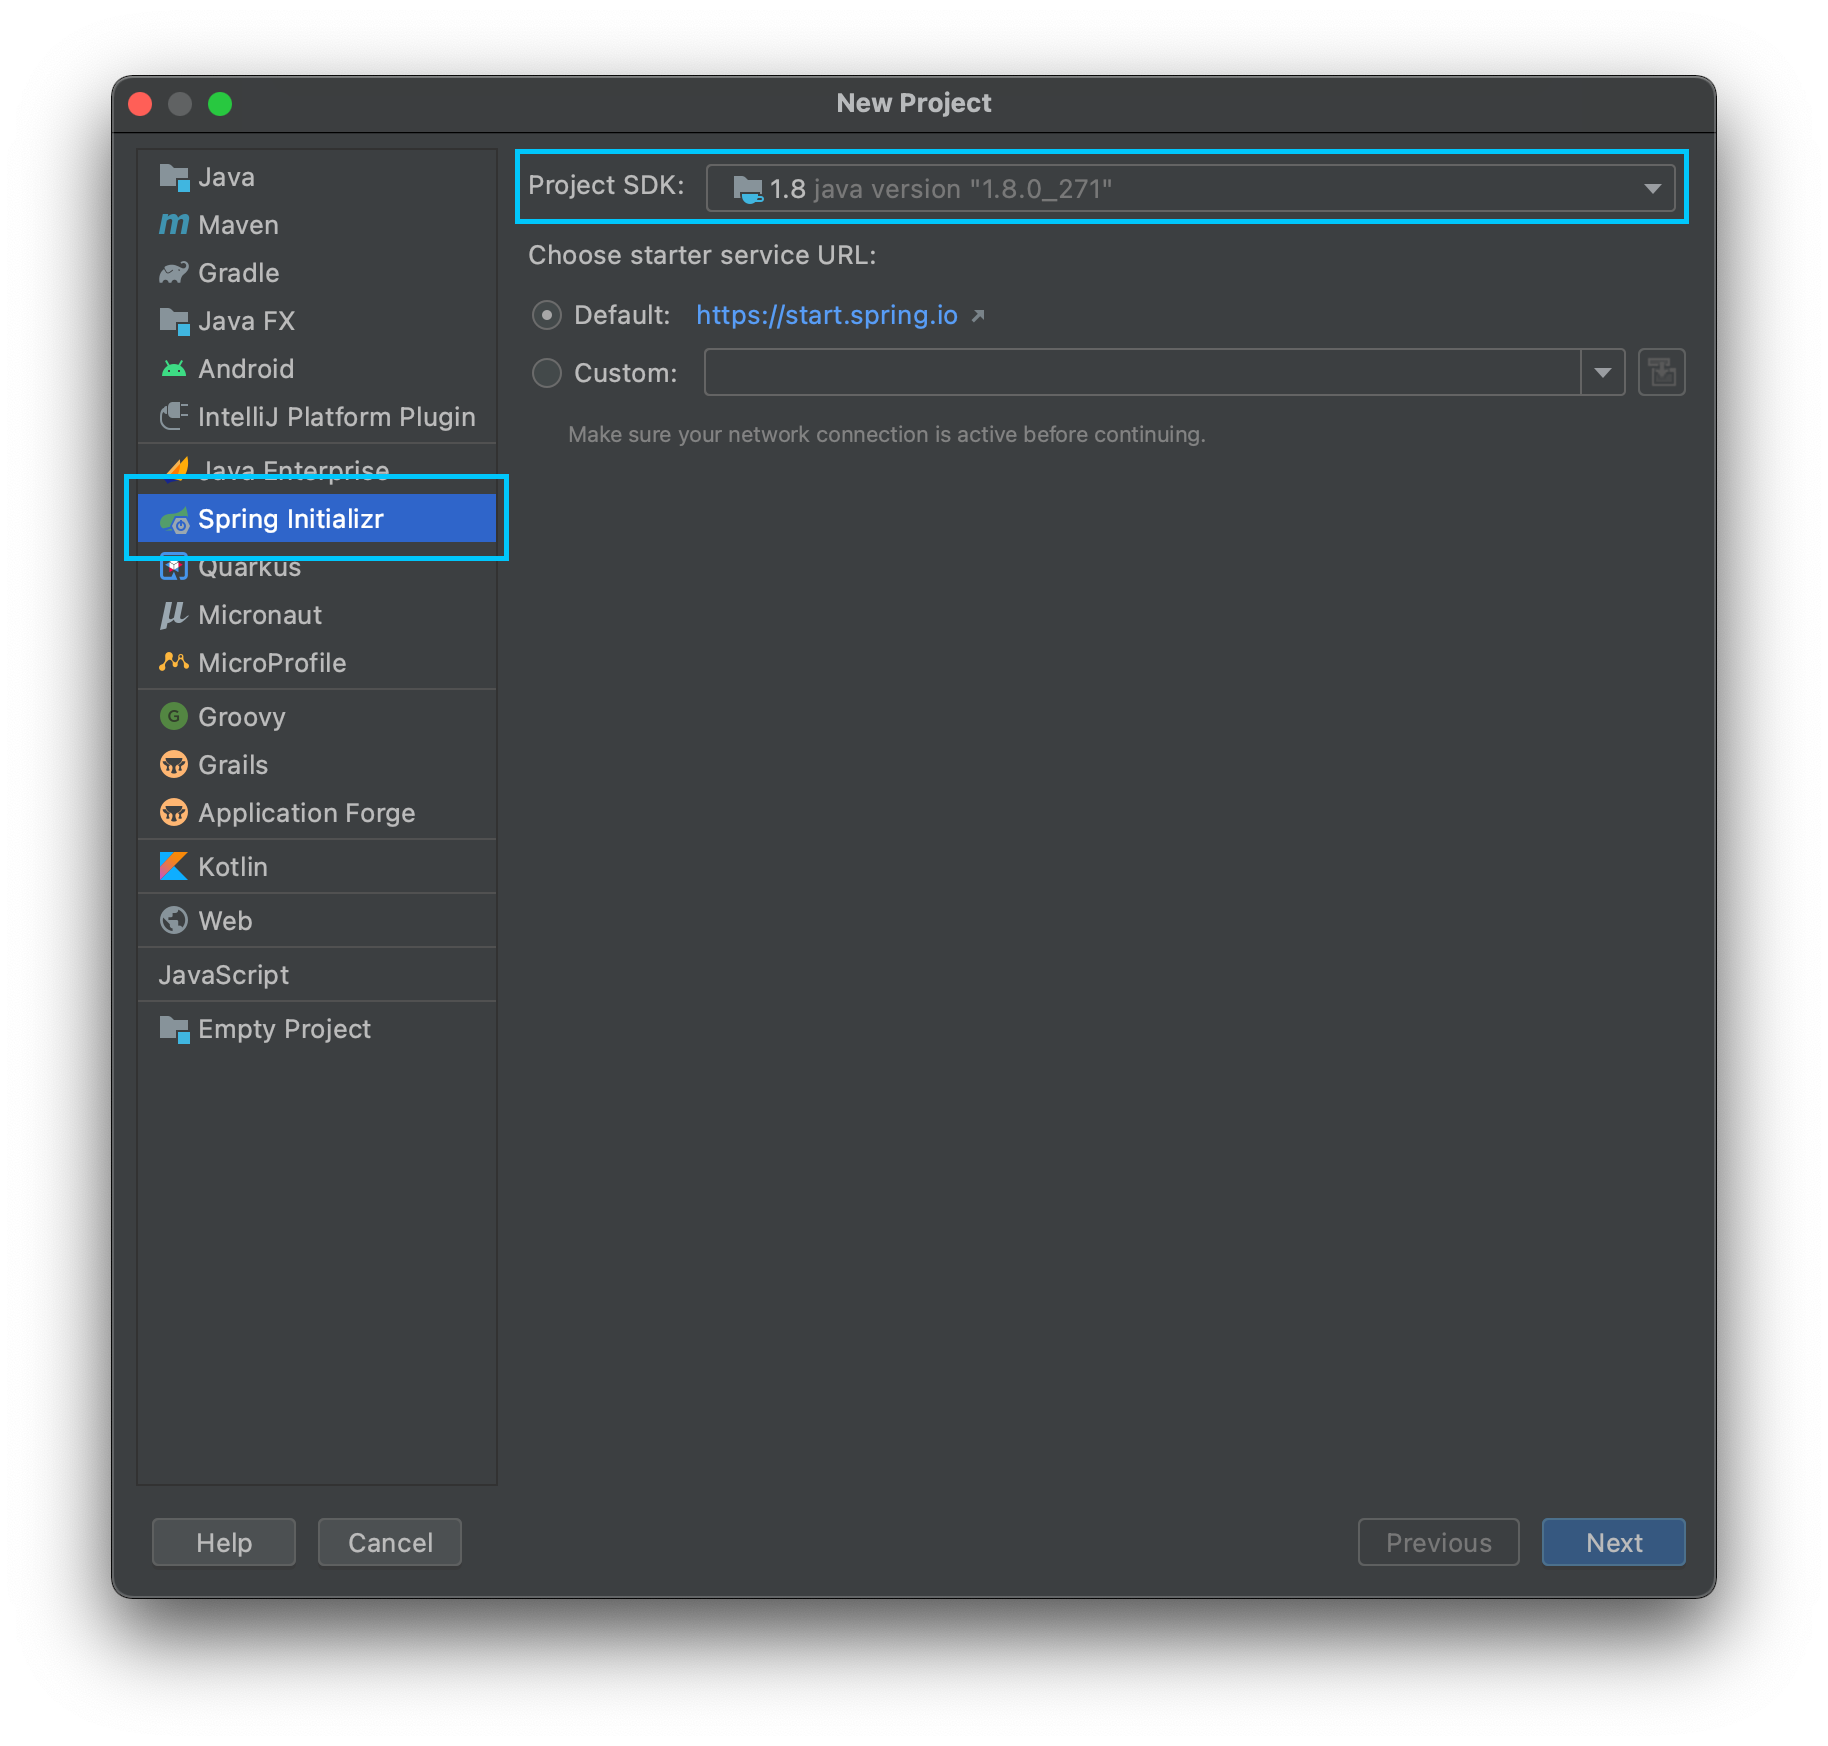
Task: Click the IntelliJ Platform Plugin icon
Action: coord(173,416)
